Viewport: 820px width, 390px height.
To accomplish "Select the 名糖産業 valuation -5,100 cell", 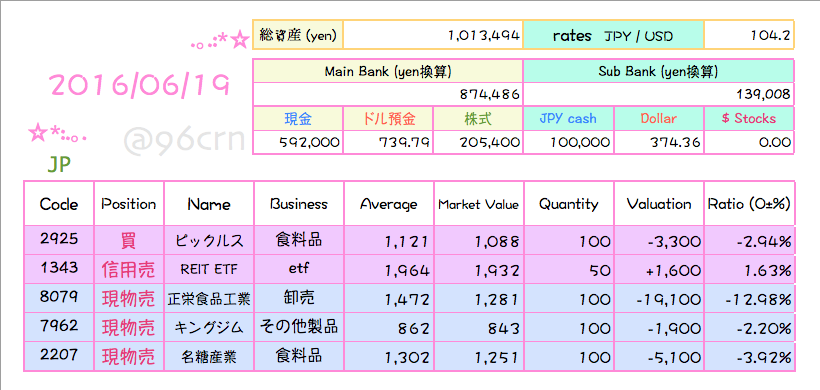I will pos(659,357).
